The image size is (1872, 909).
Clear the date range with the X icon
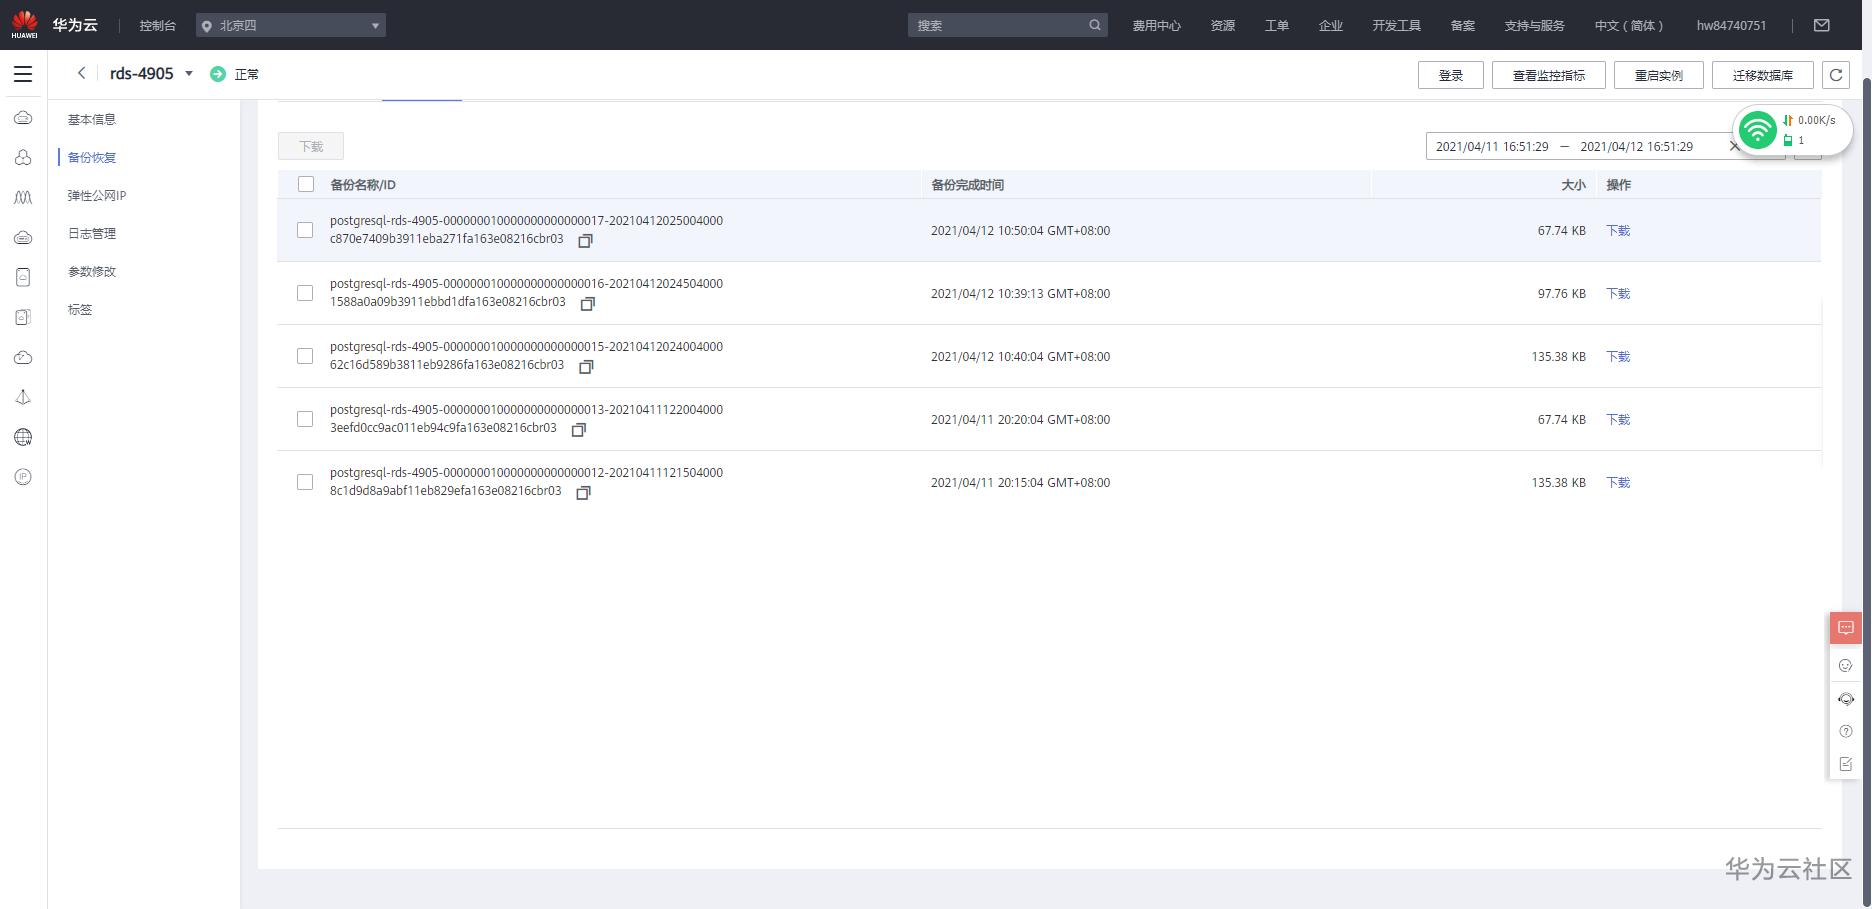point(1735,146)
